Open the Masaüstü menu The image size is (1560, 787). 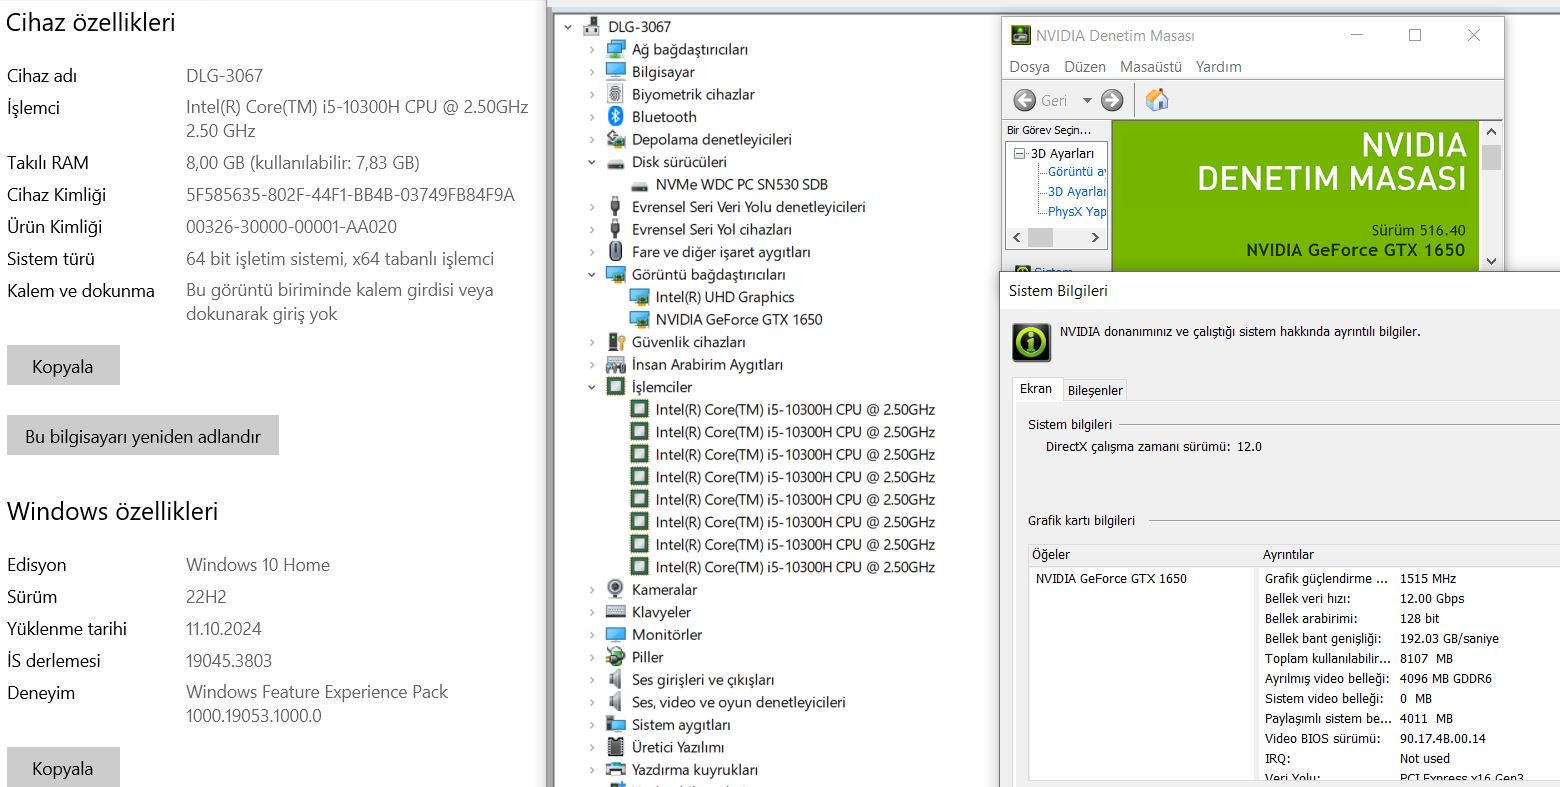(1151, 67)
